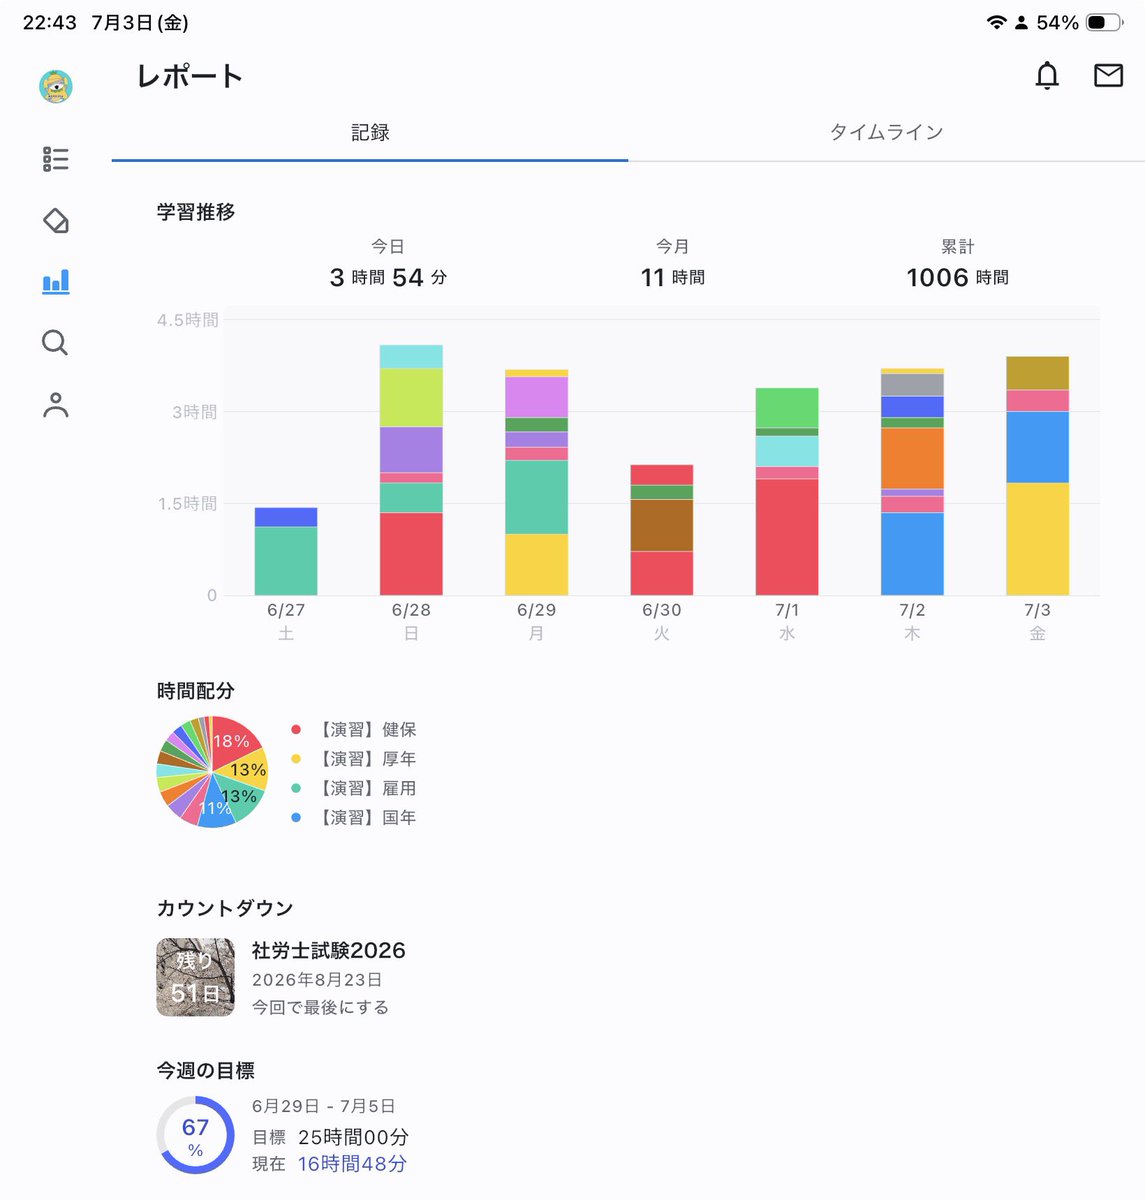Tap the 【演習】国年 legend label

click(366, 817)
